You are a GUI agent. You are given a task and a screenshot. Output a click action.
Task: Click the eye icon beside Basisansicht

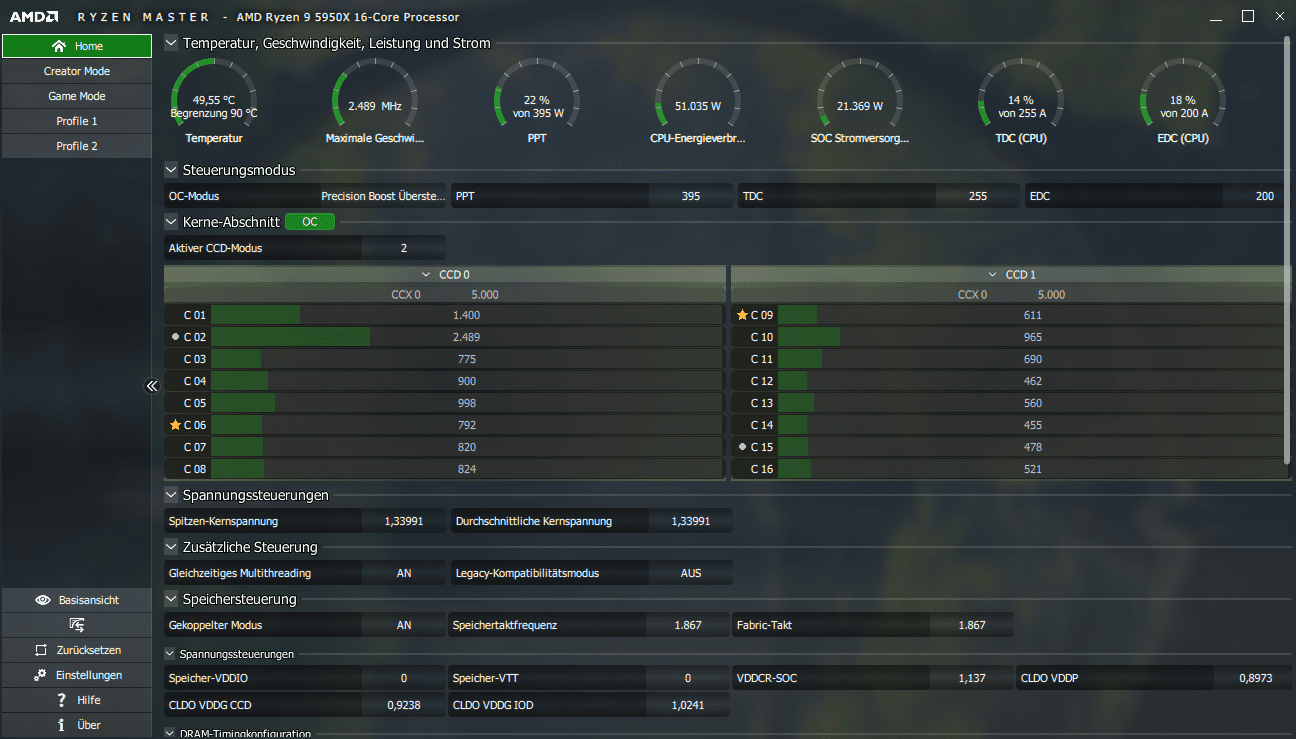click(43, 600)
